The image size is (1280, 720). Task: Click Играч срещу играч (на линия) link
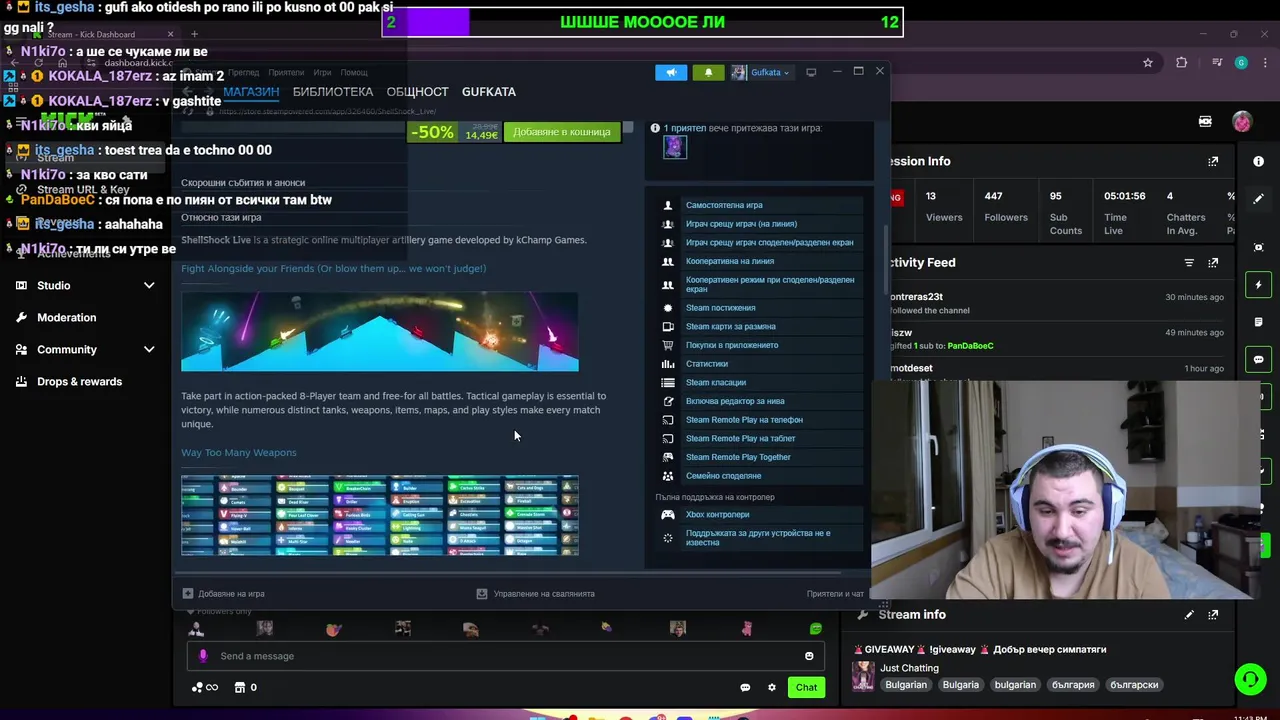point(741,224)
